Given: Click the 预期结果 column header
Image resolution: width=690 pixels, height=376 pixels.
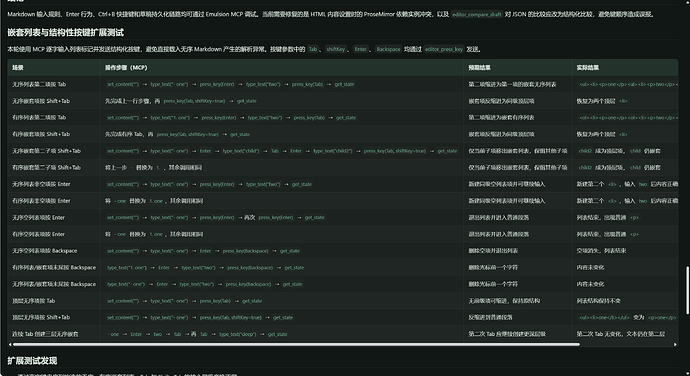Looking at the screenshot, I should point(479,68).
